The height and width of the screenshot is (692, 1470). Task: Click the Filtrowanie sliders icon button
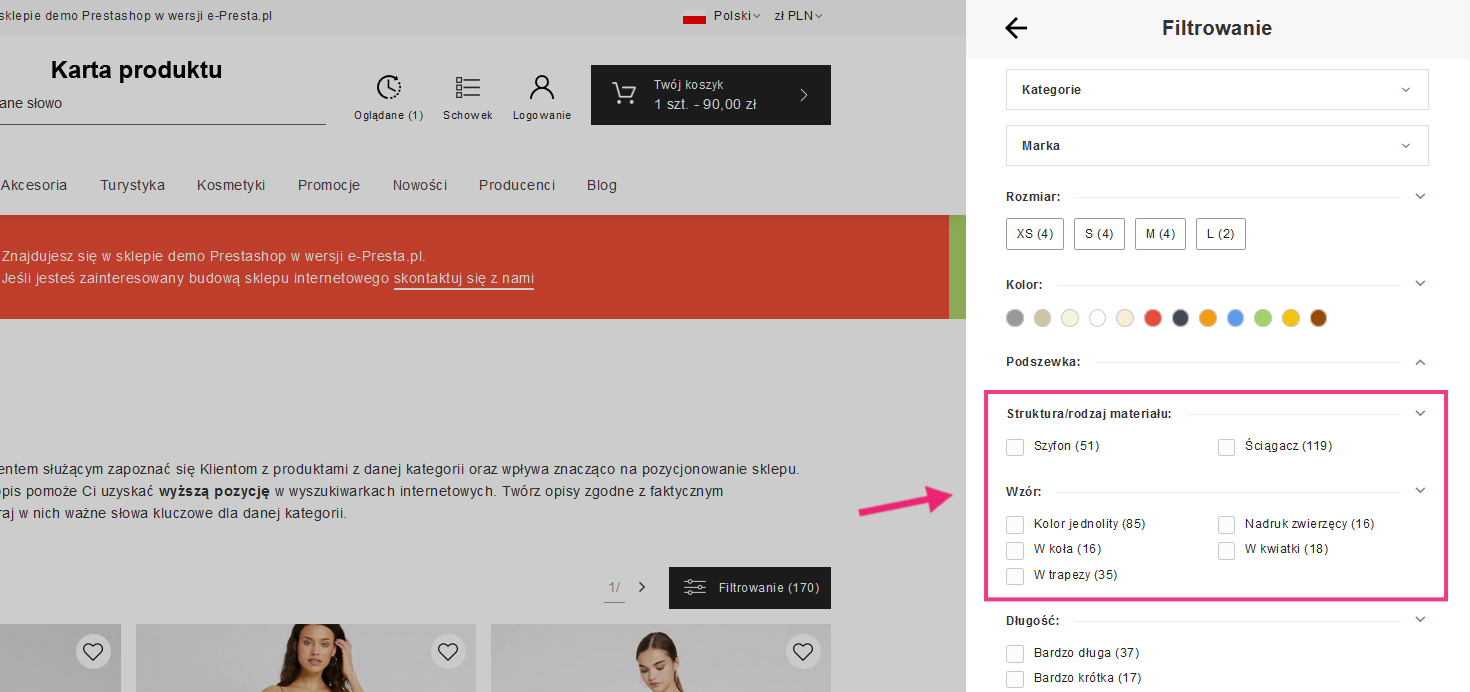(x=694, y=588)
